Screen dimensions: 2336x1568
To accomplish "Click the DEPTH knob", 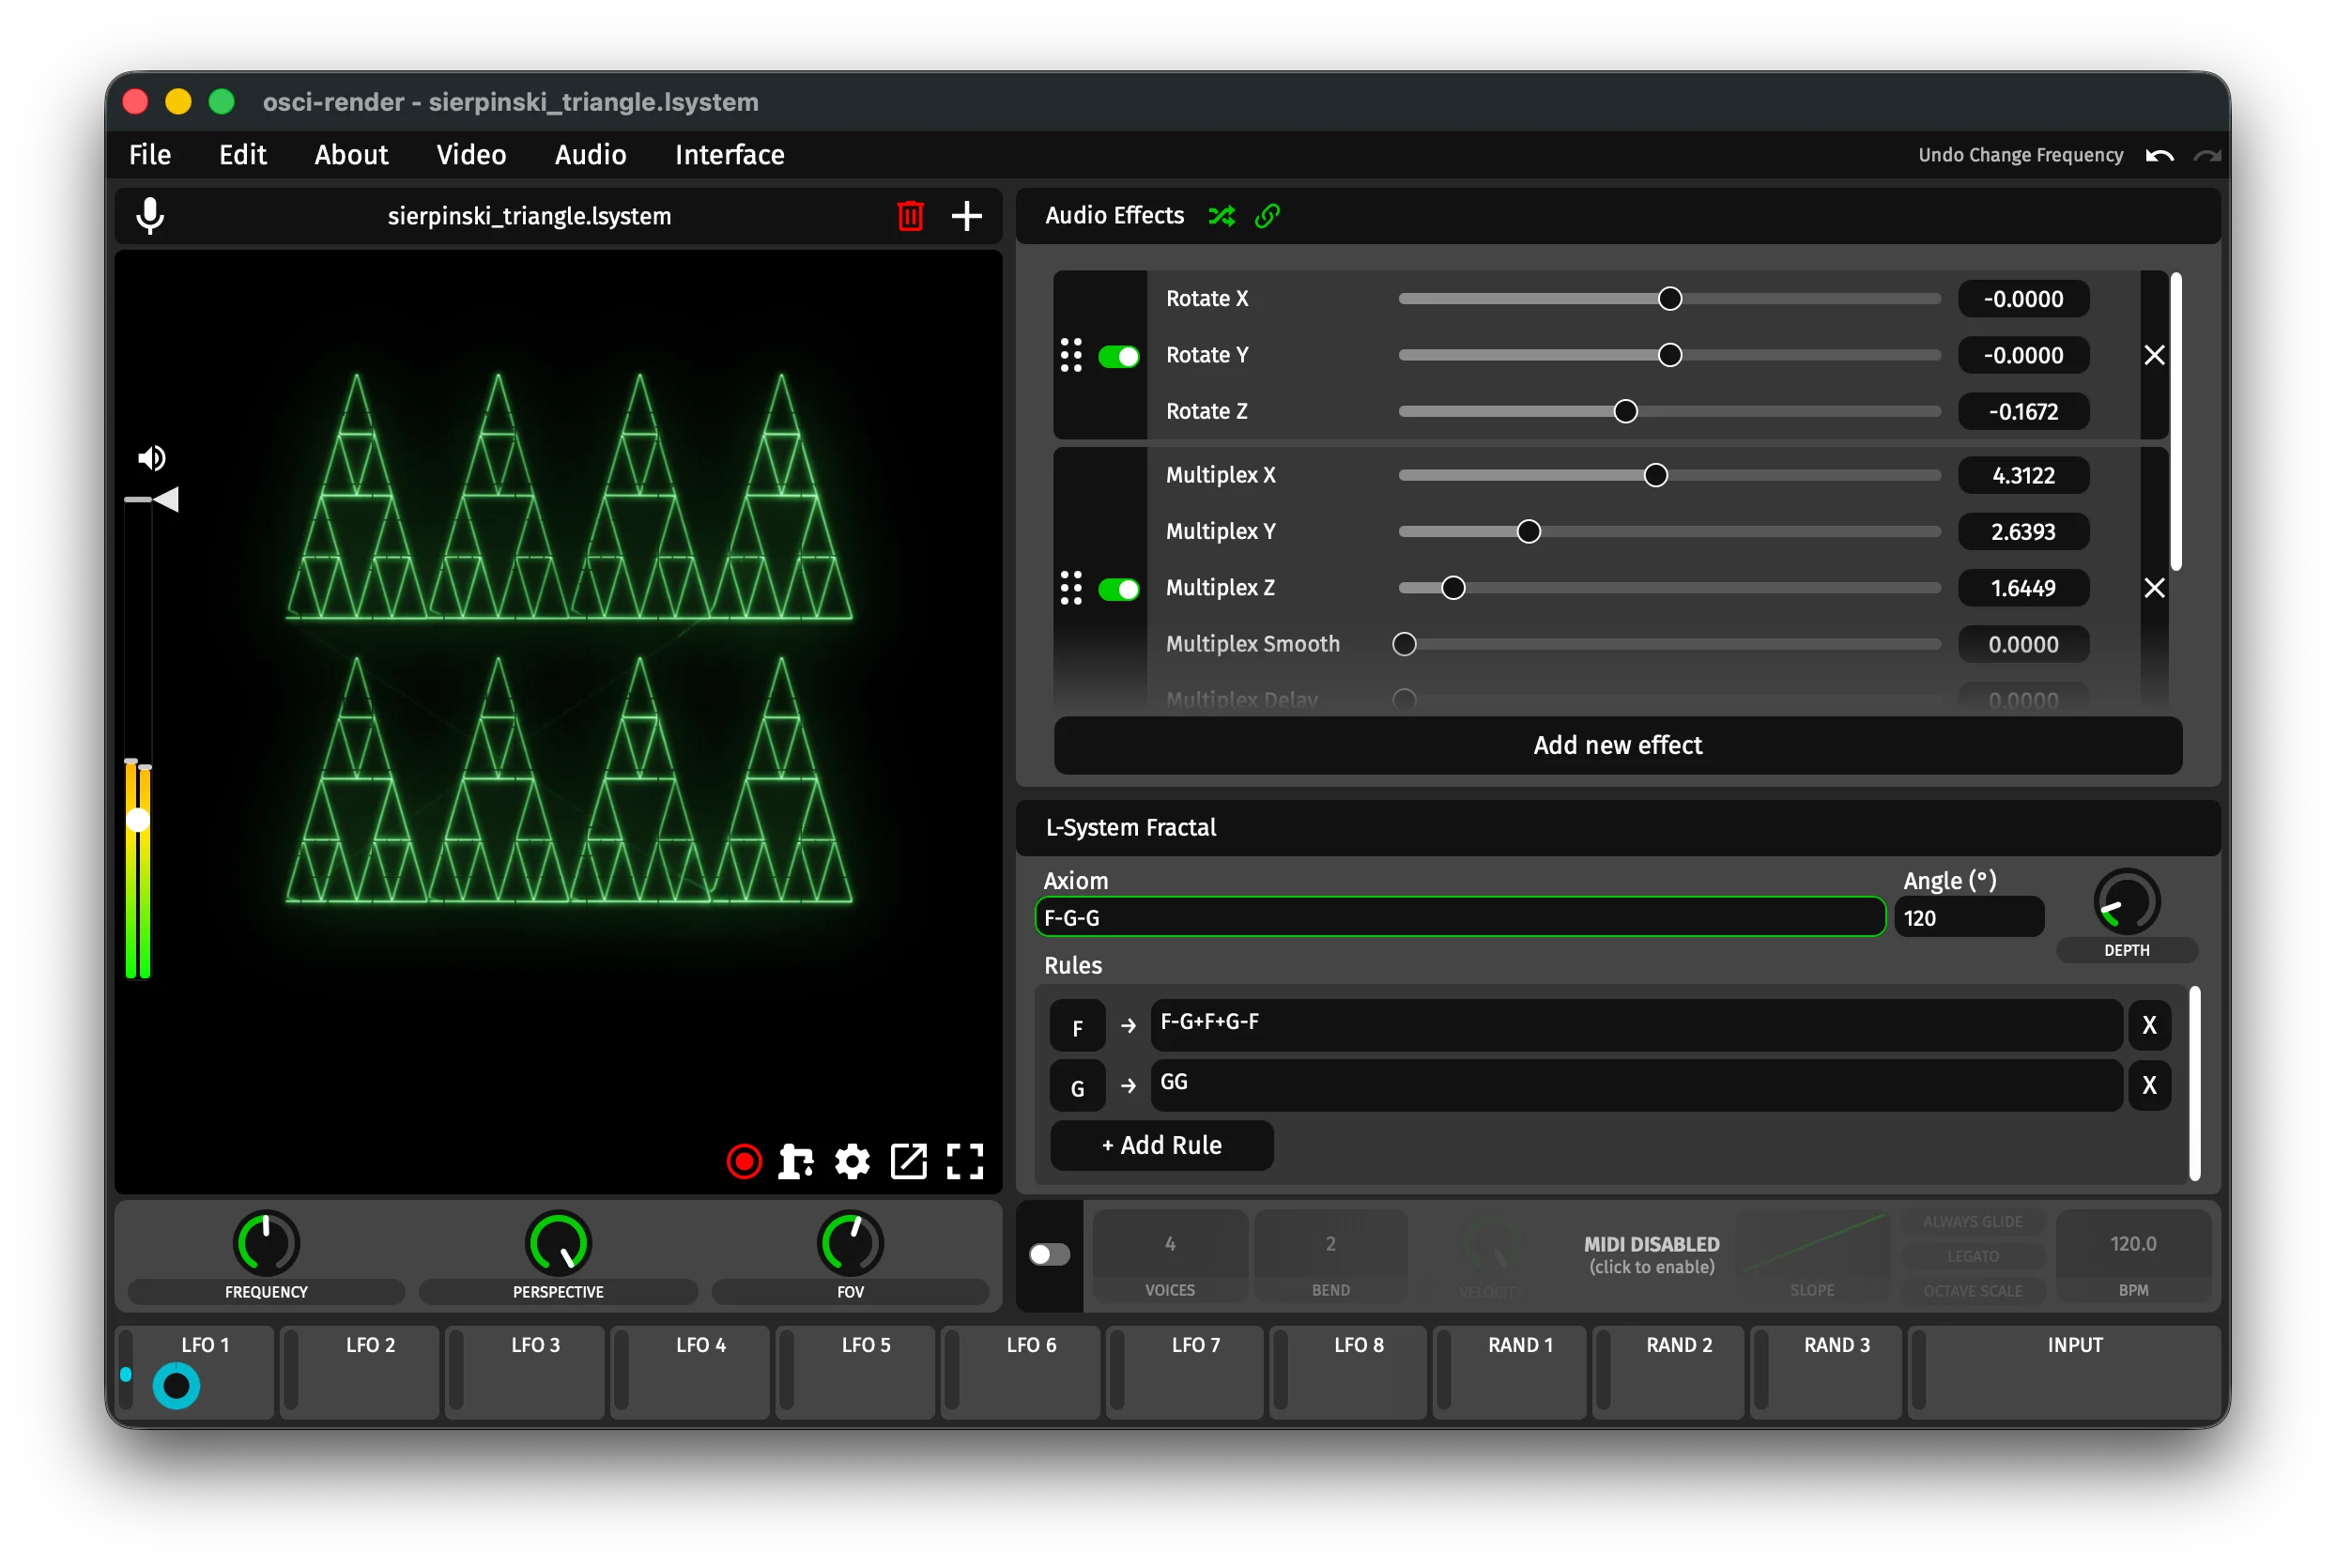I will coord(2126,903).
